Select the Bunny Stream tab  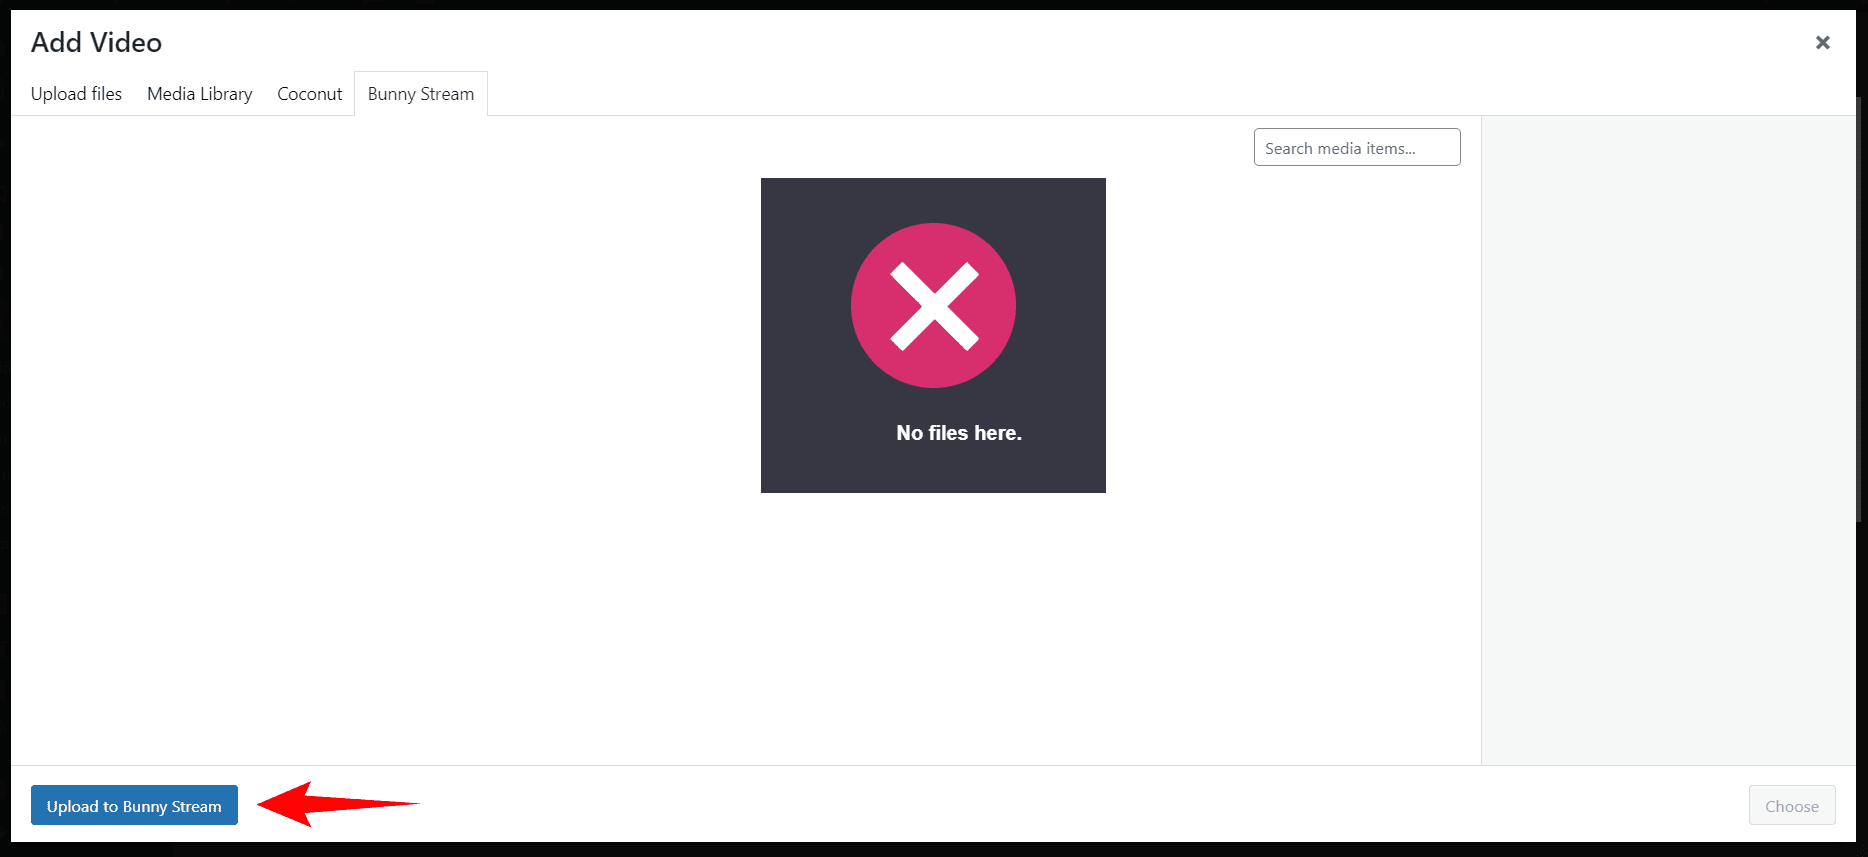pos(421,94)
